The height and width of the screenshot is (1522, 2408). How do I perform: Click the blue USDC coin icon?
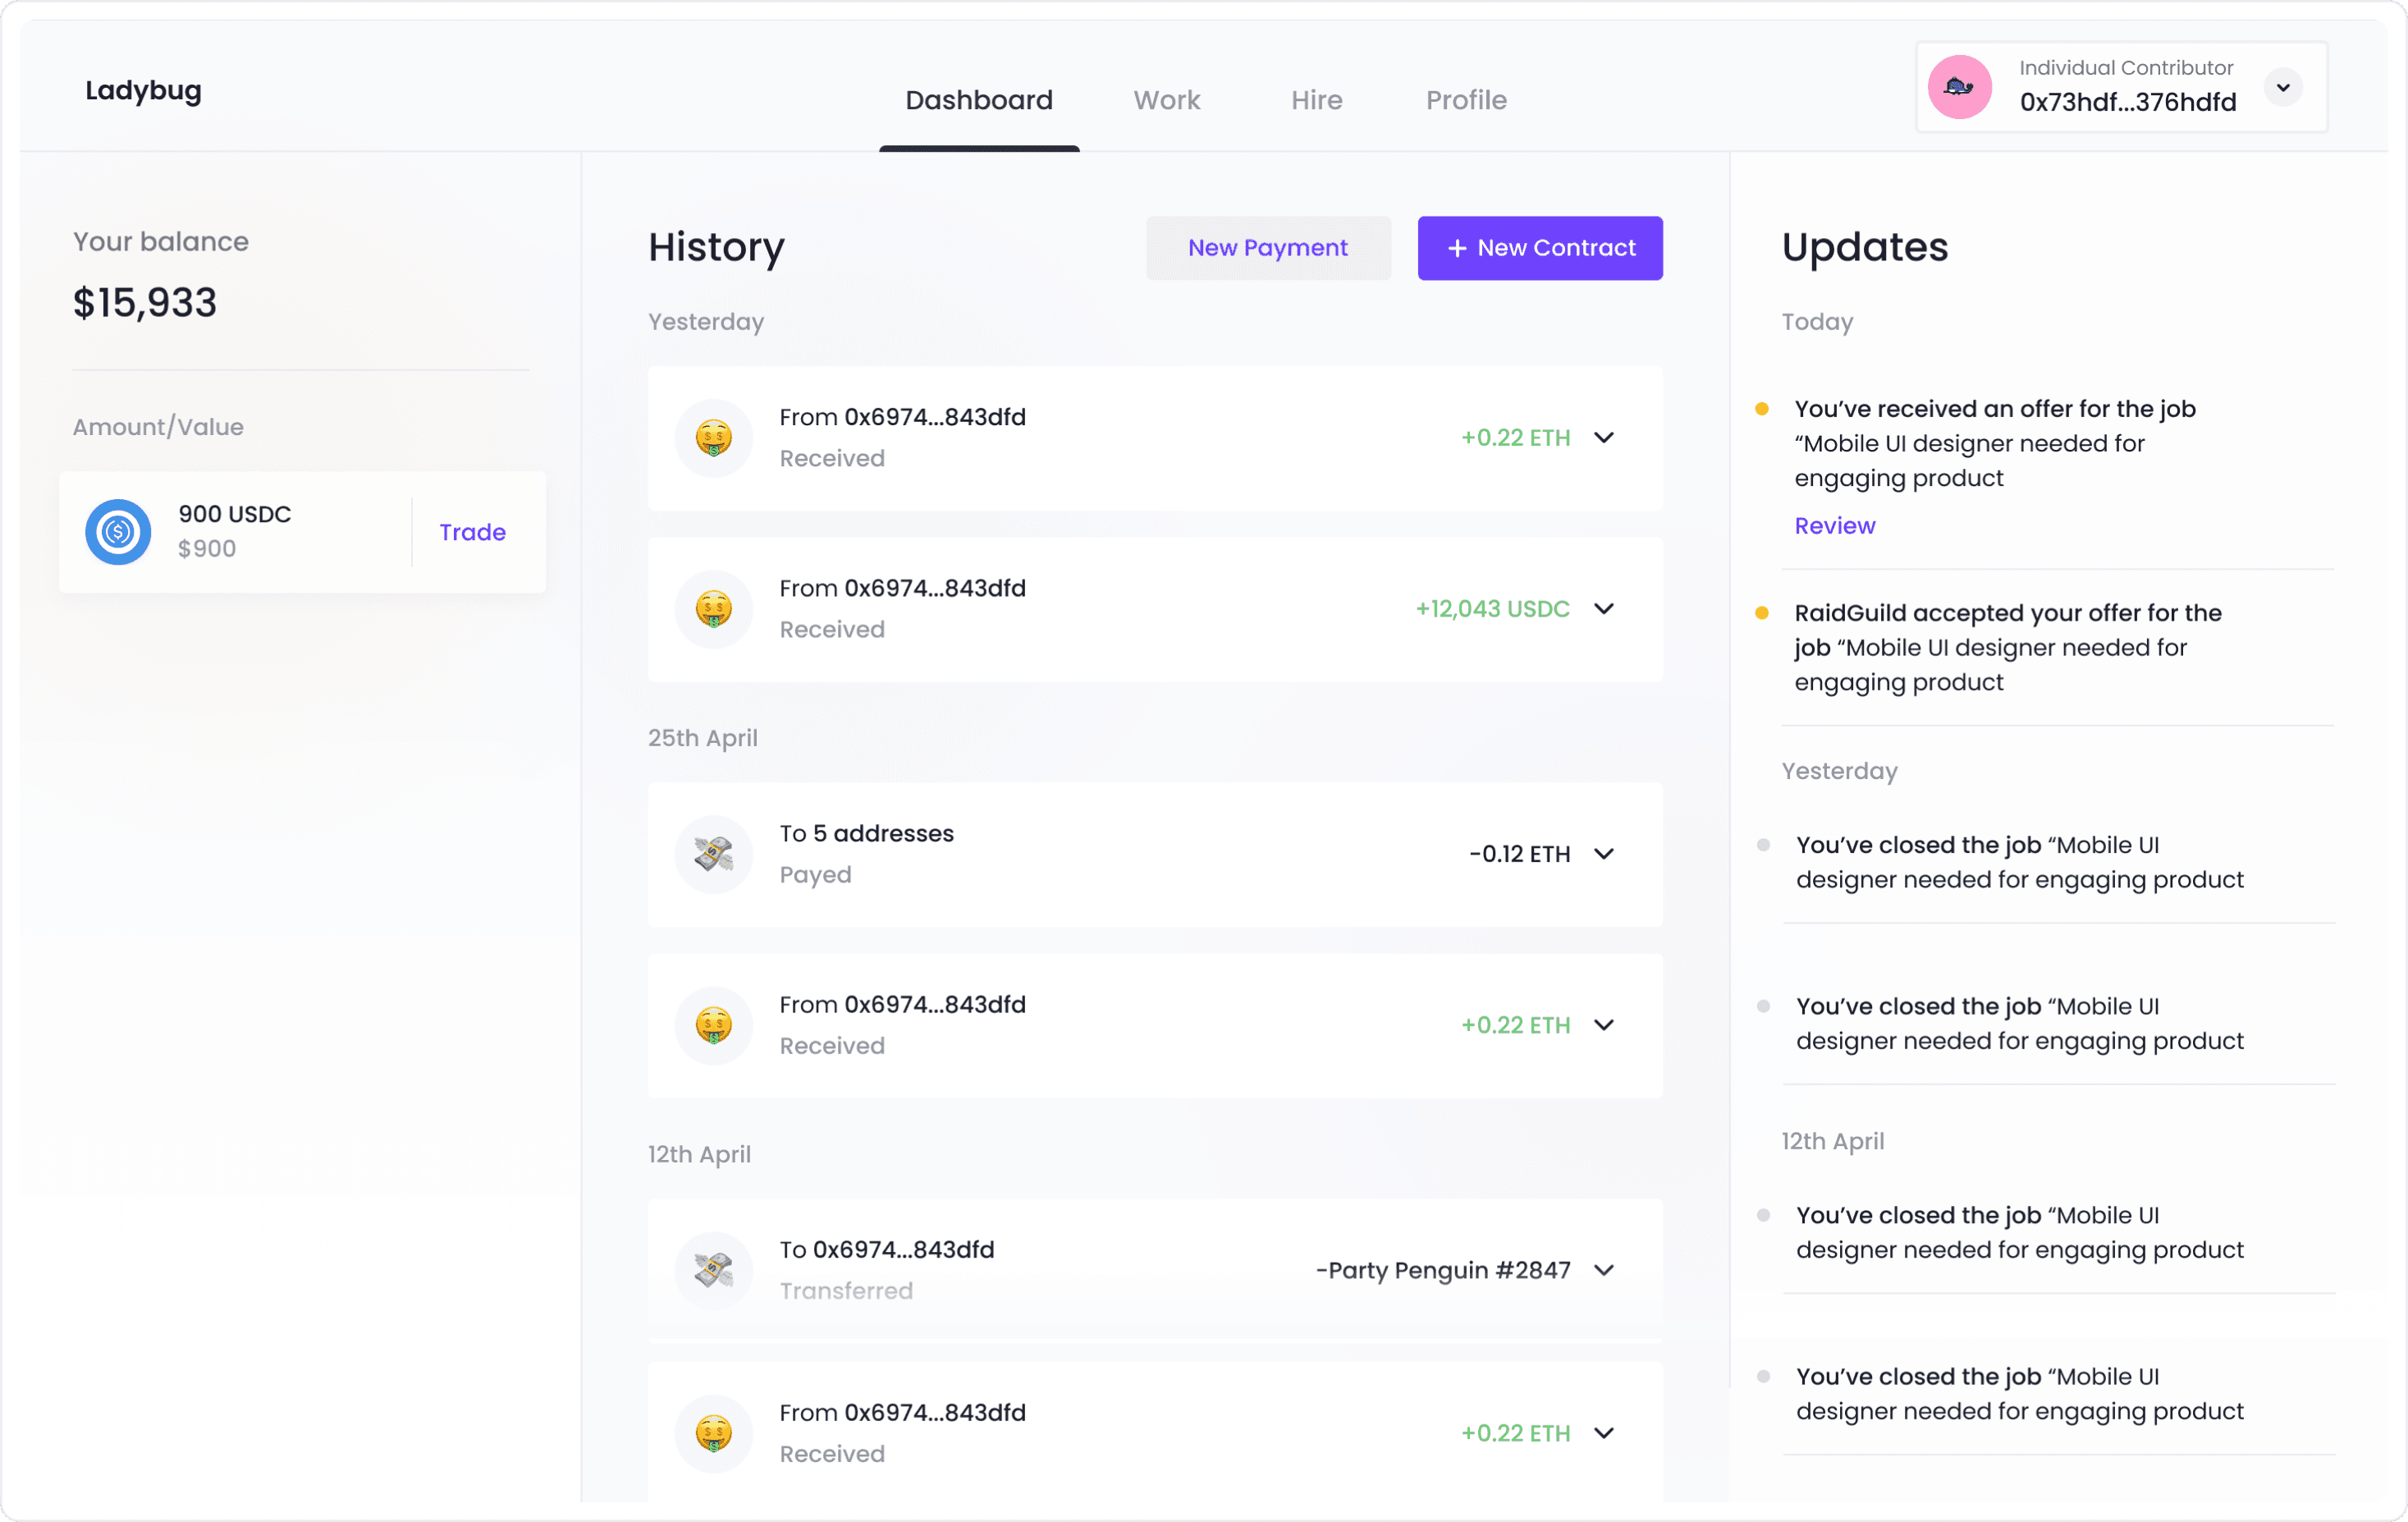pos(118,532)
